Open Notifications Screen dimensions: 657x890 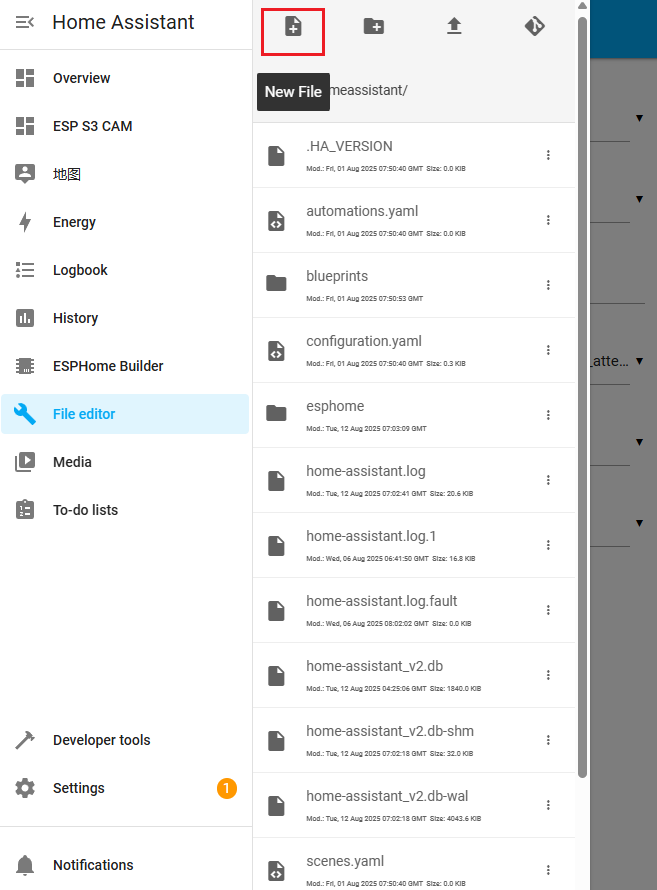[125, 865]
